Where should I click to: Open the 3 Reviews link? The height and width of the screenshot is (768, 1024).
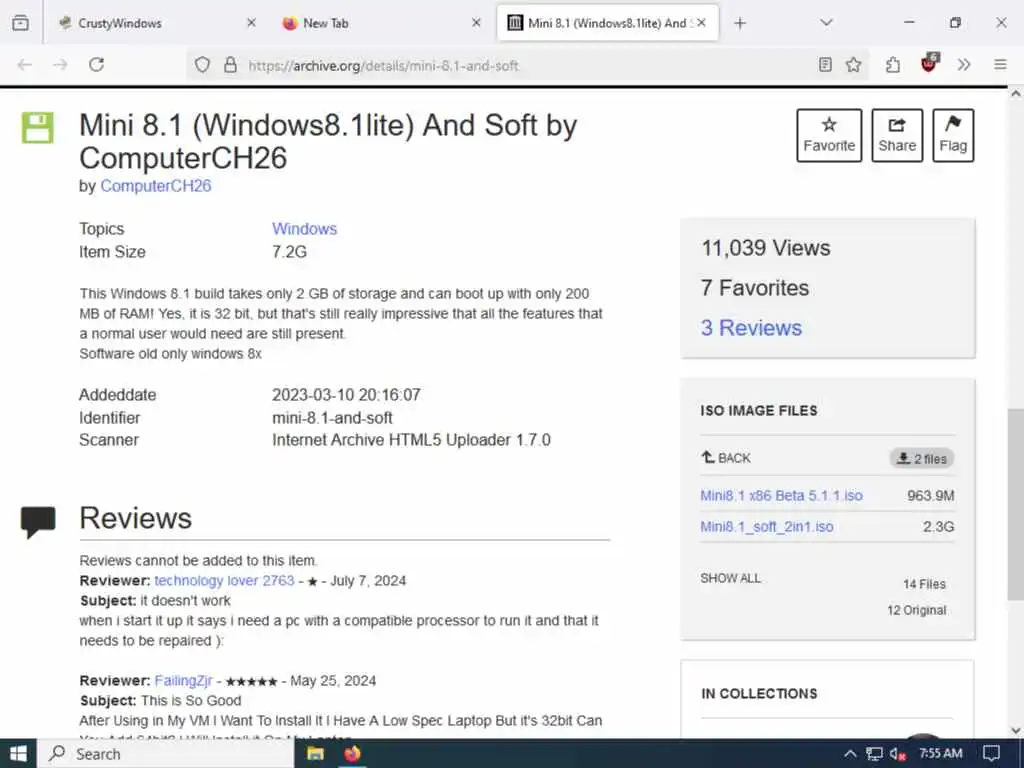pos(751,328)
